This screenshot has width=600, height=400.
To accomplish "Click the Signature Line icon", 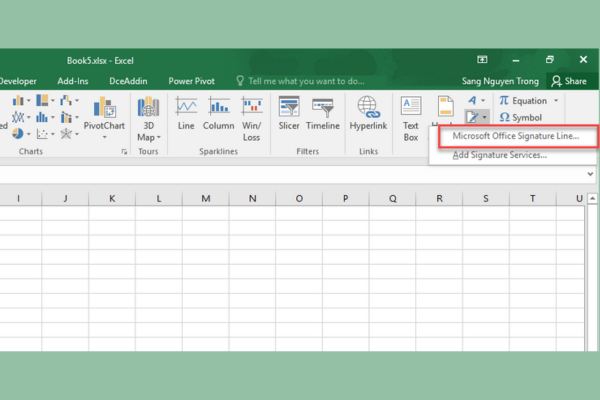I will pyautogui.click(x=472, y=117).
